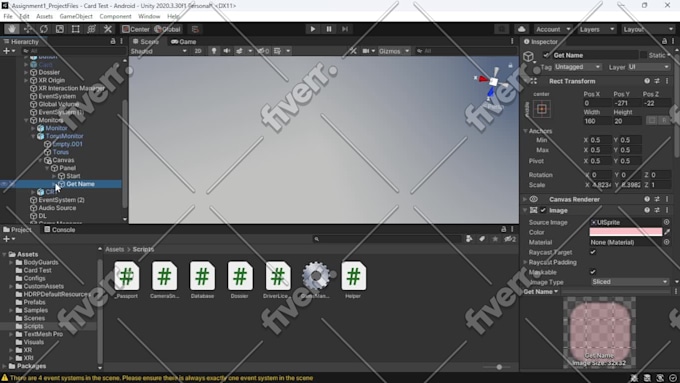Click Pos Y field with -271
680x383 pixels.
pos(627,103)
